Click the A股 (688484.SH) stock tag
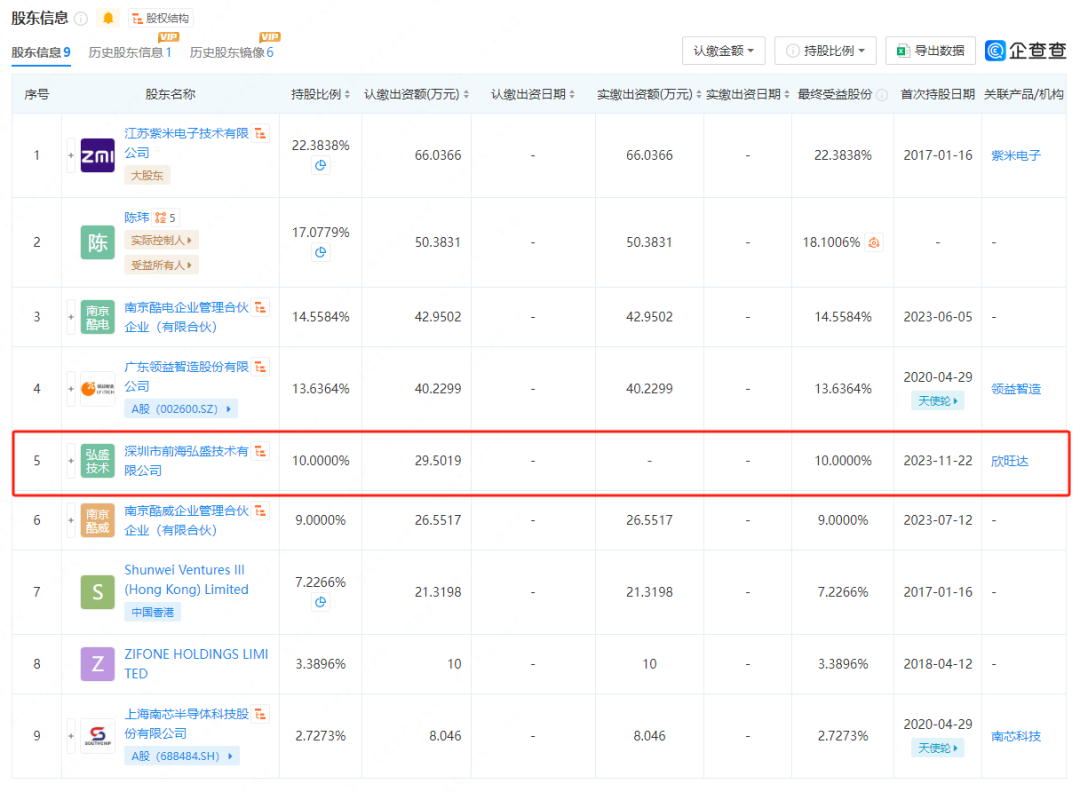 click(x=181, y=756)
